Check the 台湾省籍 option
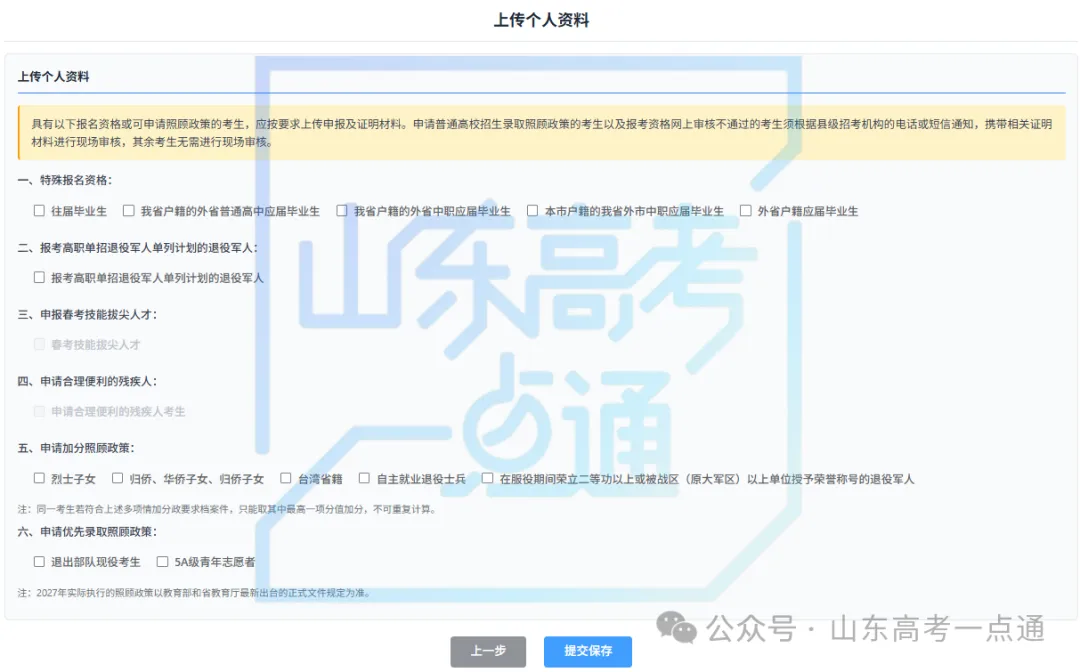 286,478
